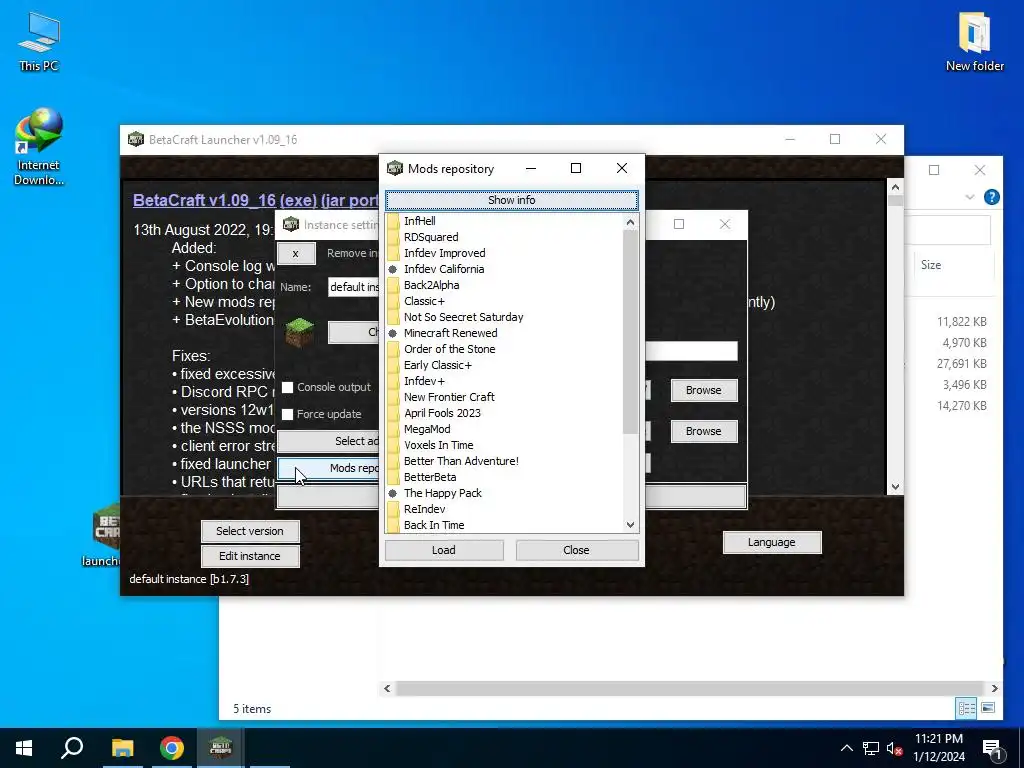Viewport: 1024px width, 768px height.
Task: Click the muted speaker tray icon
Action: pyautogui.click(x=895, y=748)
